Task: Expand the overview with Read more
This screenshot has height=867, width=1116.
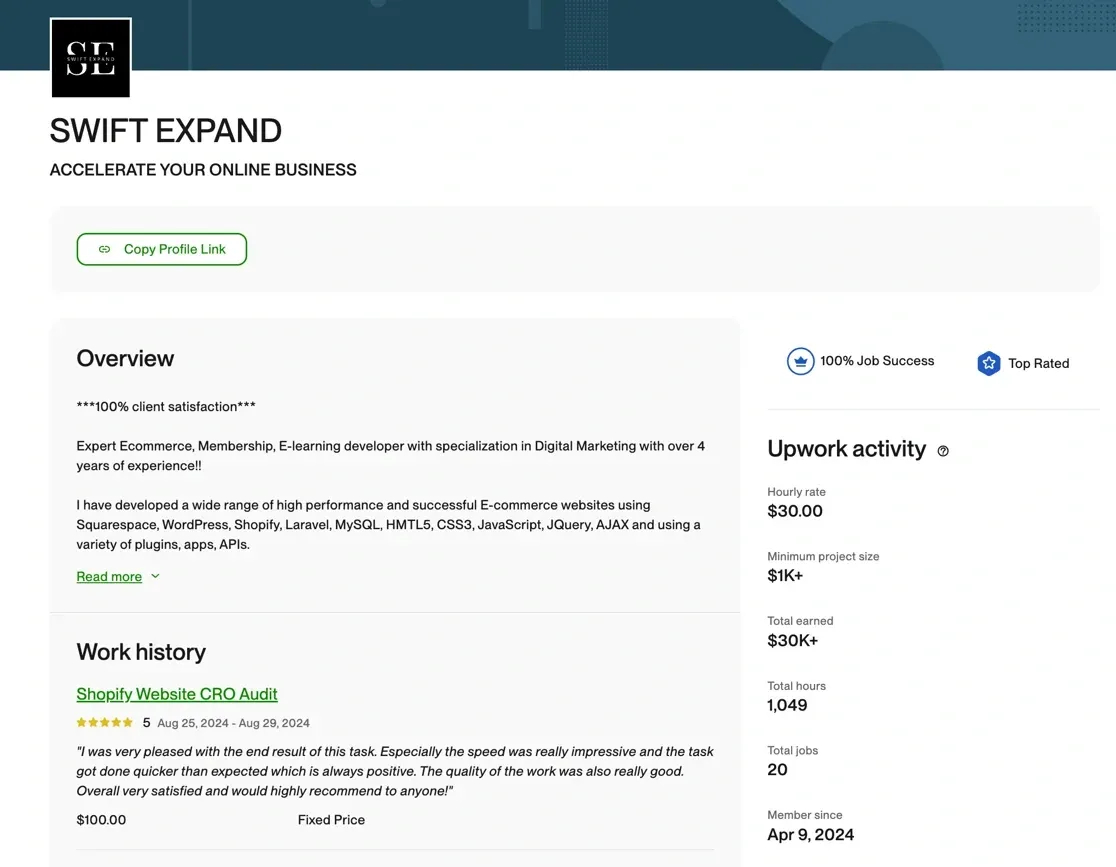Action: (109, 577)
